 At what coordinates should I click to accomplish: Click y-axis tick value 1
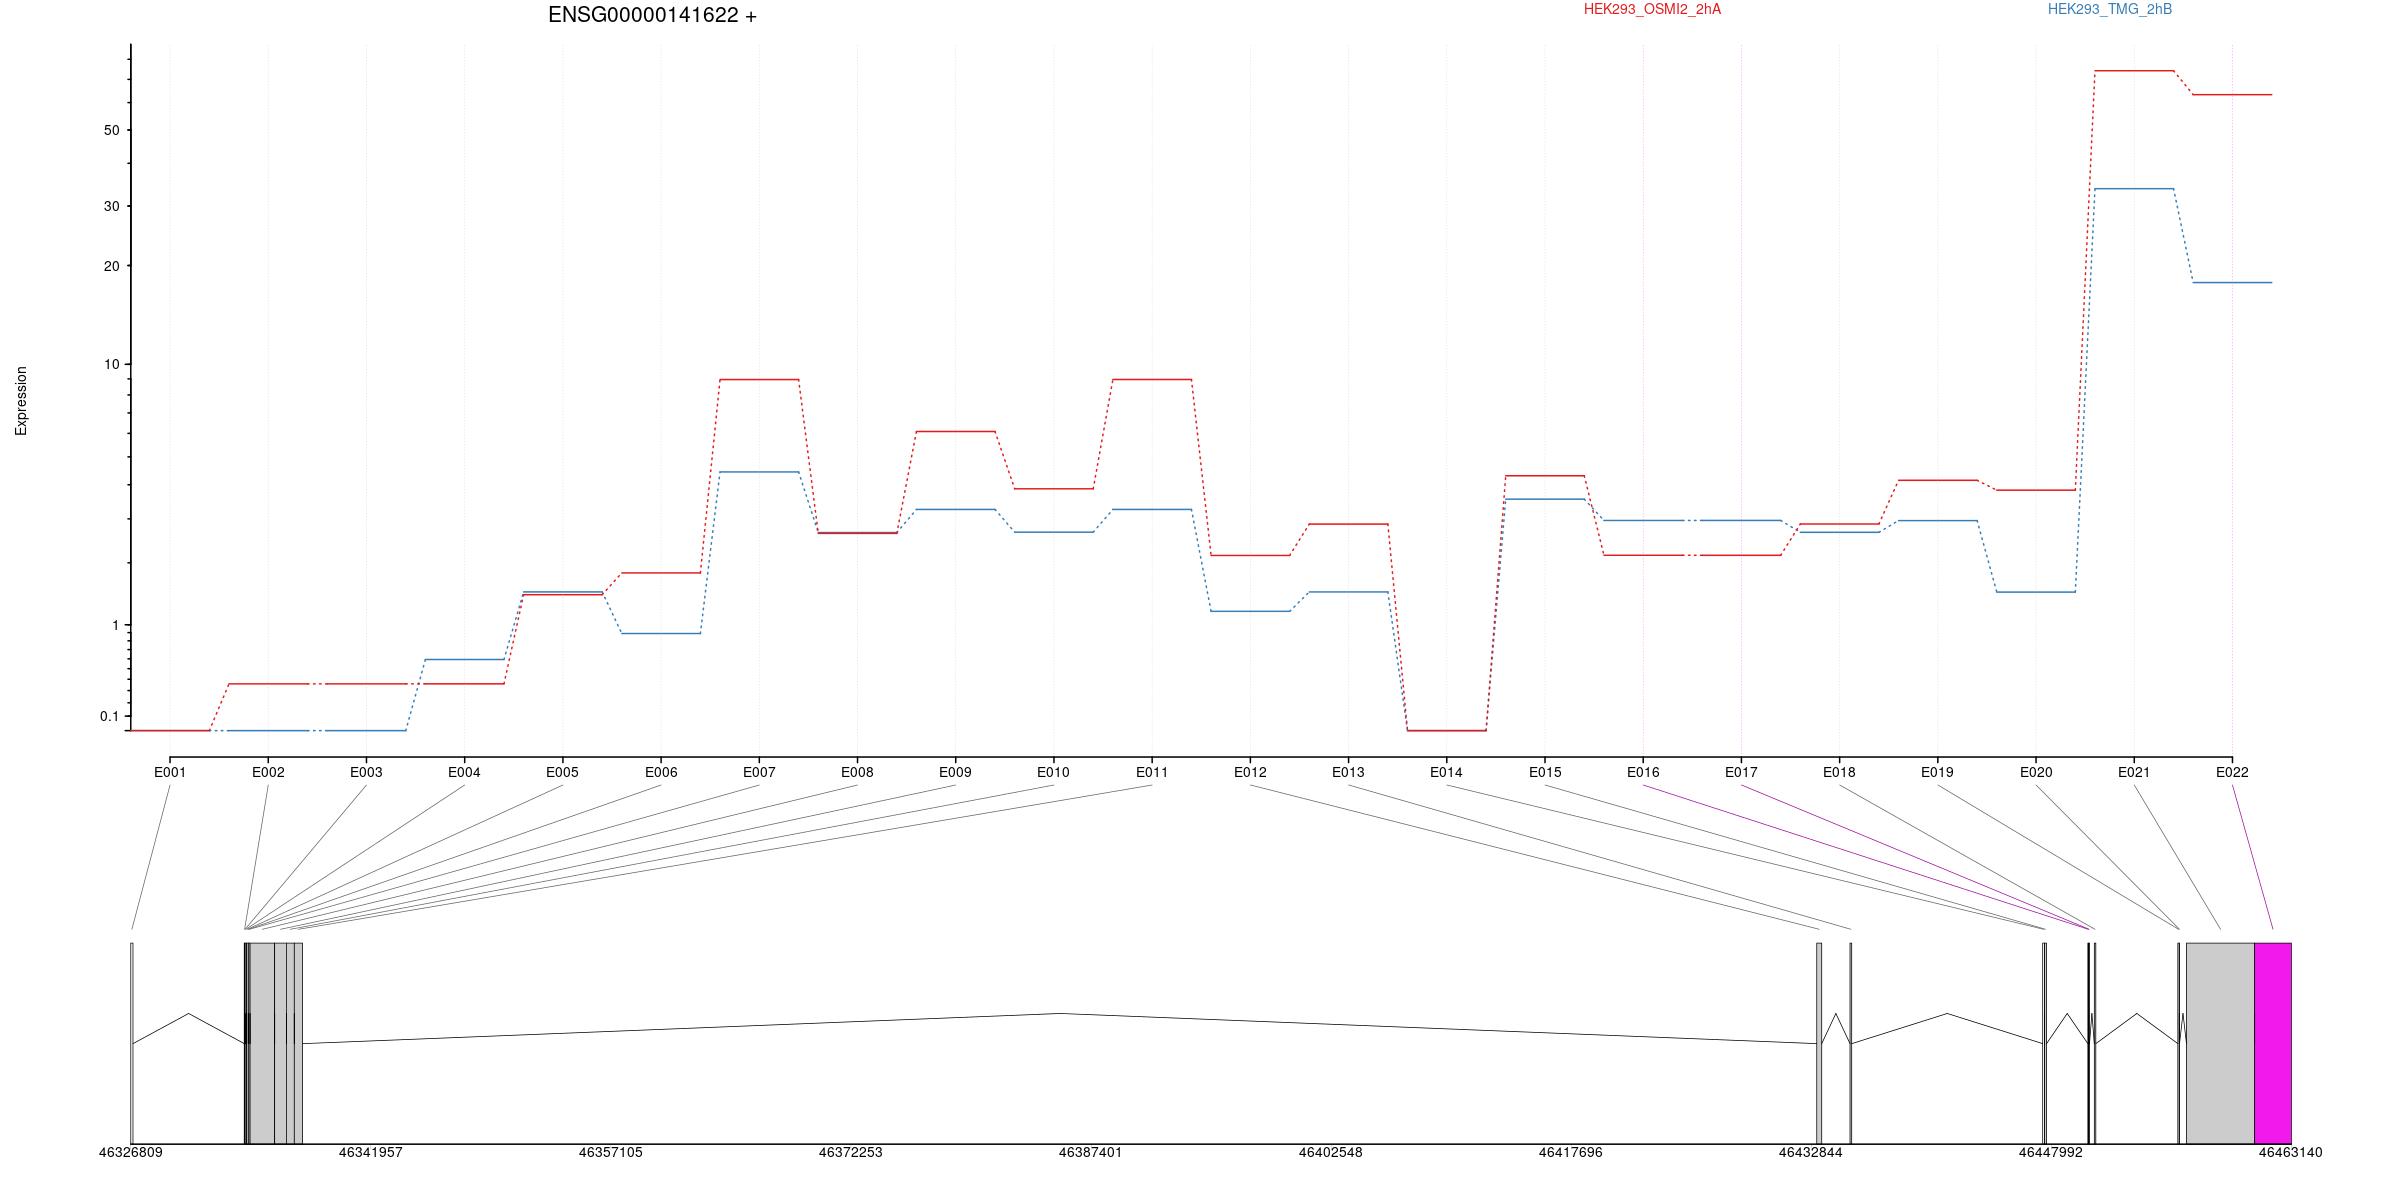116,626
